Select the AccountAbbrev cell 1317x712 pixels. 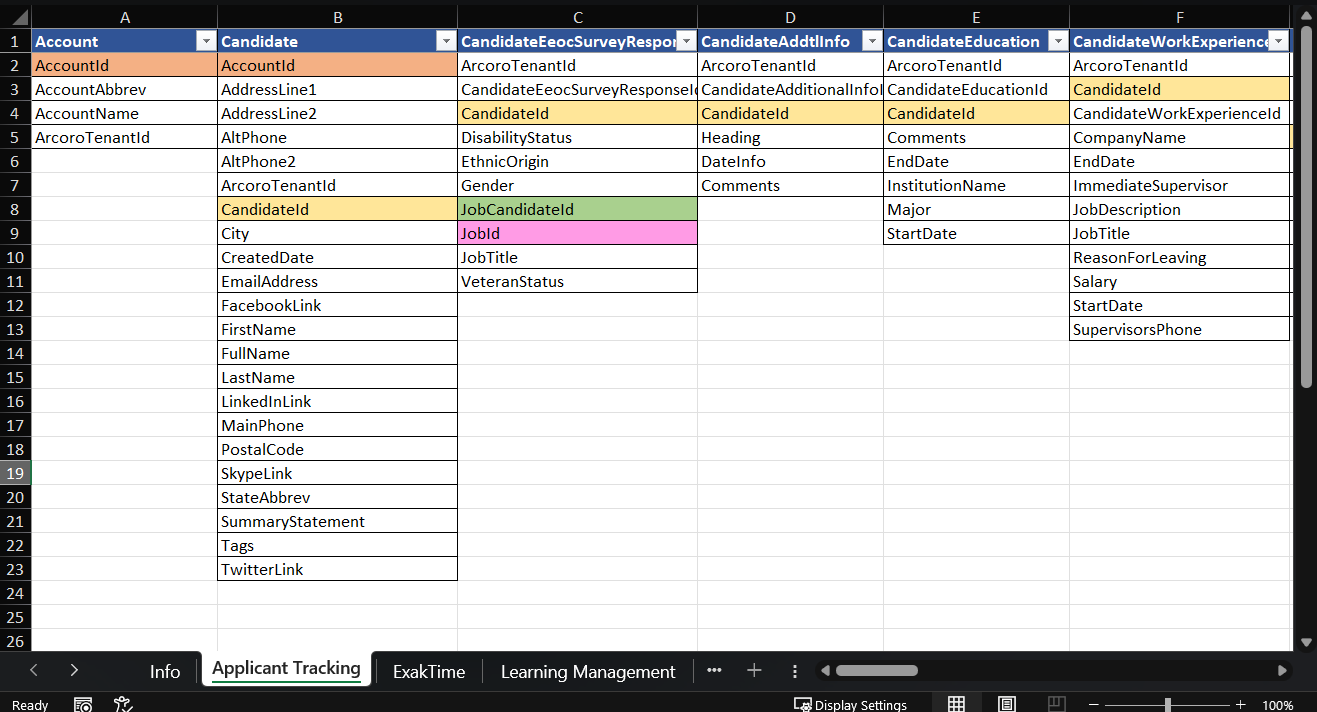click(124, 89)
